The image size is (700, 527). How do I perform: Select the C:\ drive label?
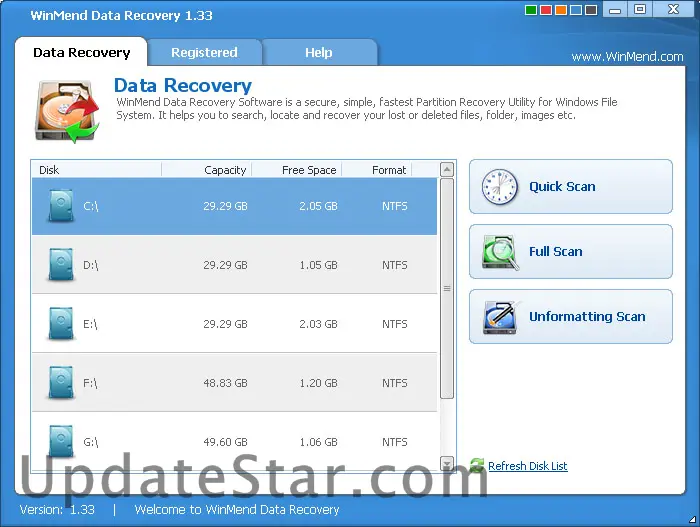pos(91,206)
